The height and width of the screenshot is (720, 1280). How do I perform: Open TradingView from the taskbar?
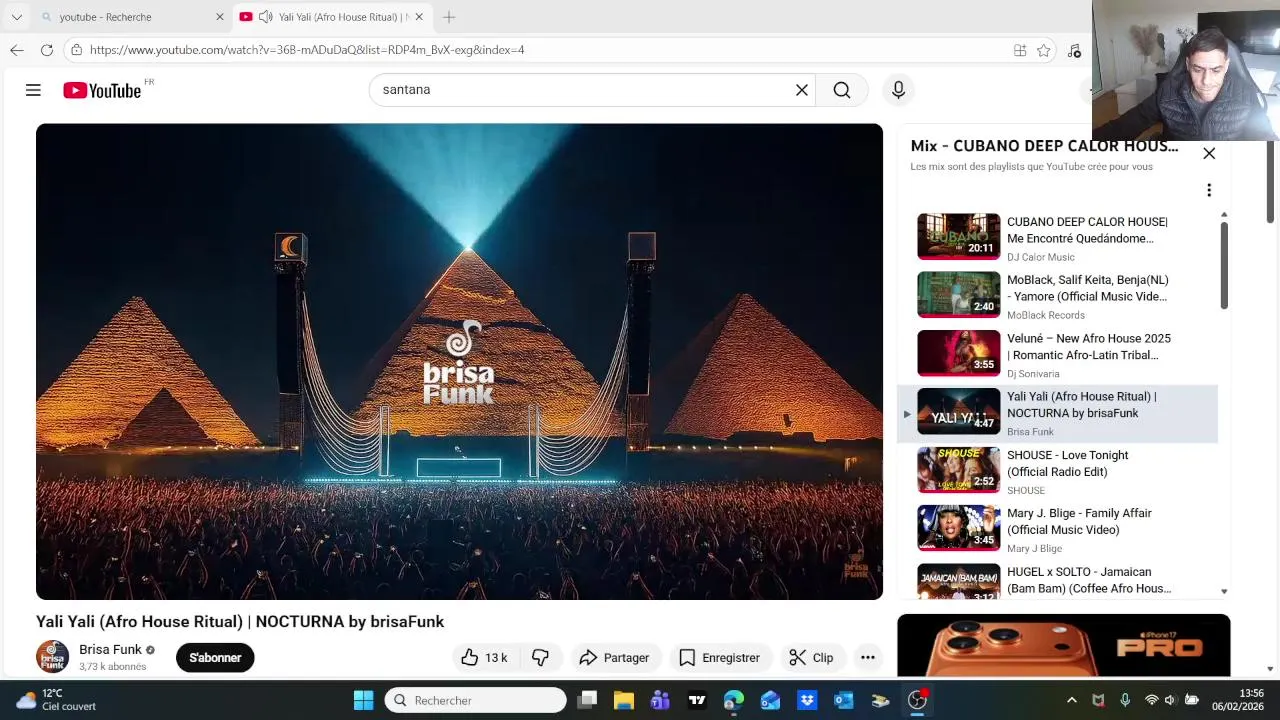pyautogui.click(x=697, y=700)
